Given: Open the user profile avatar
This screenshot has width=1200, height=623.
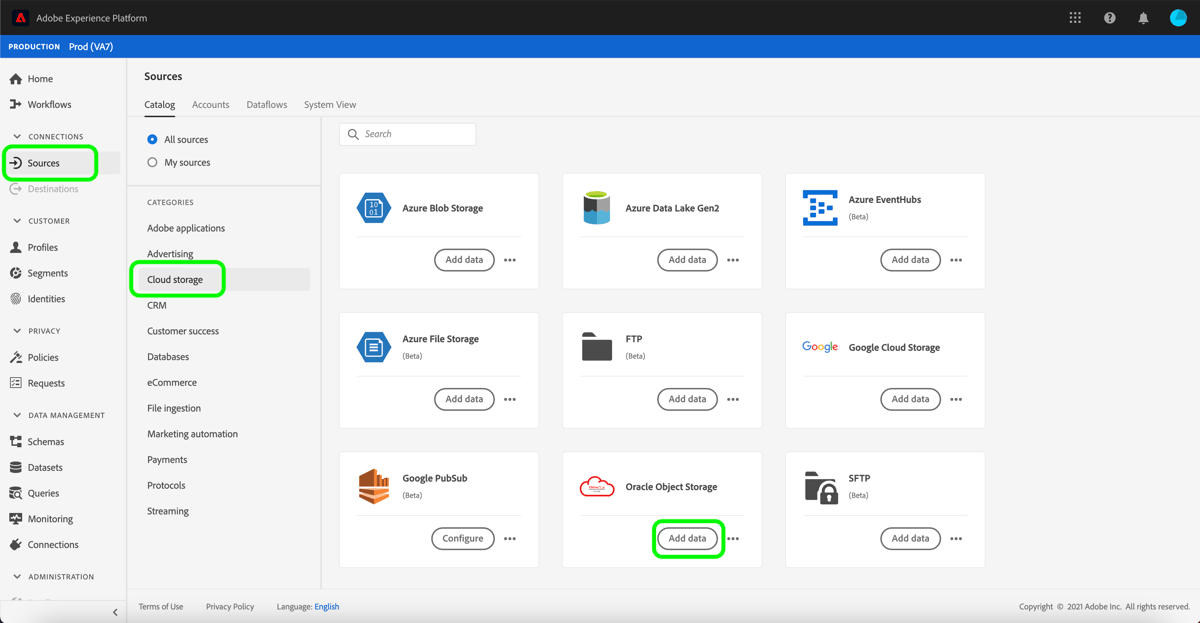Looking at the screenshot, I should click(1178, 18).
